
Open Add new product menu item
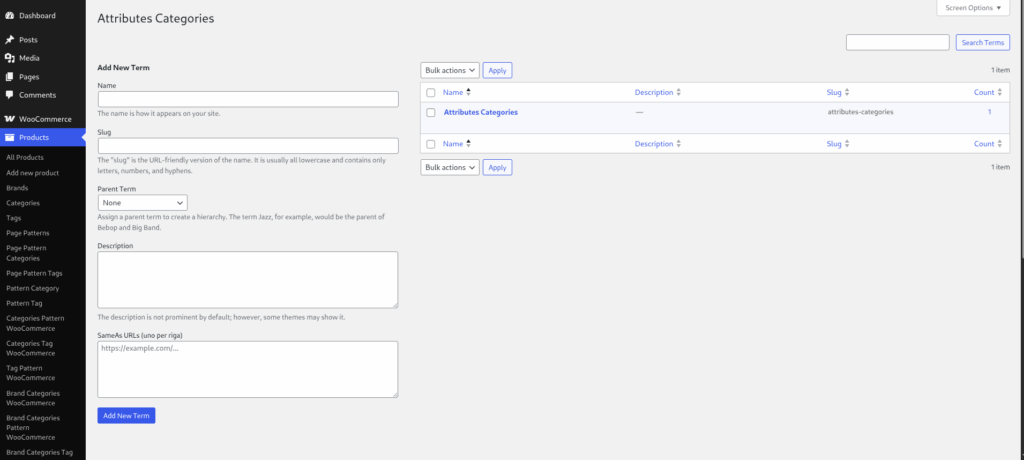[33, 172]
